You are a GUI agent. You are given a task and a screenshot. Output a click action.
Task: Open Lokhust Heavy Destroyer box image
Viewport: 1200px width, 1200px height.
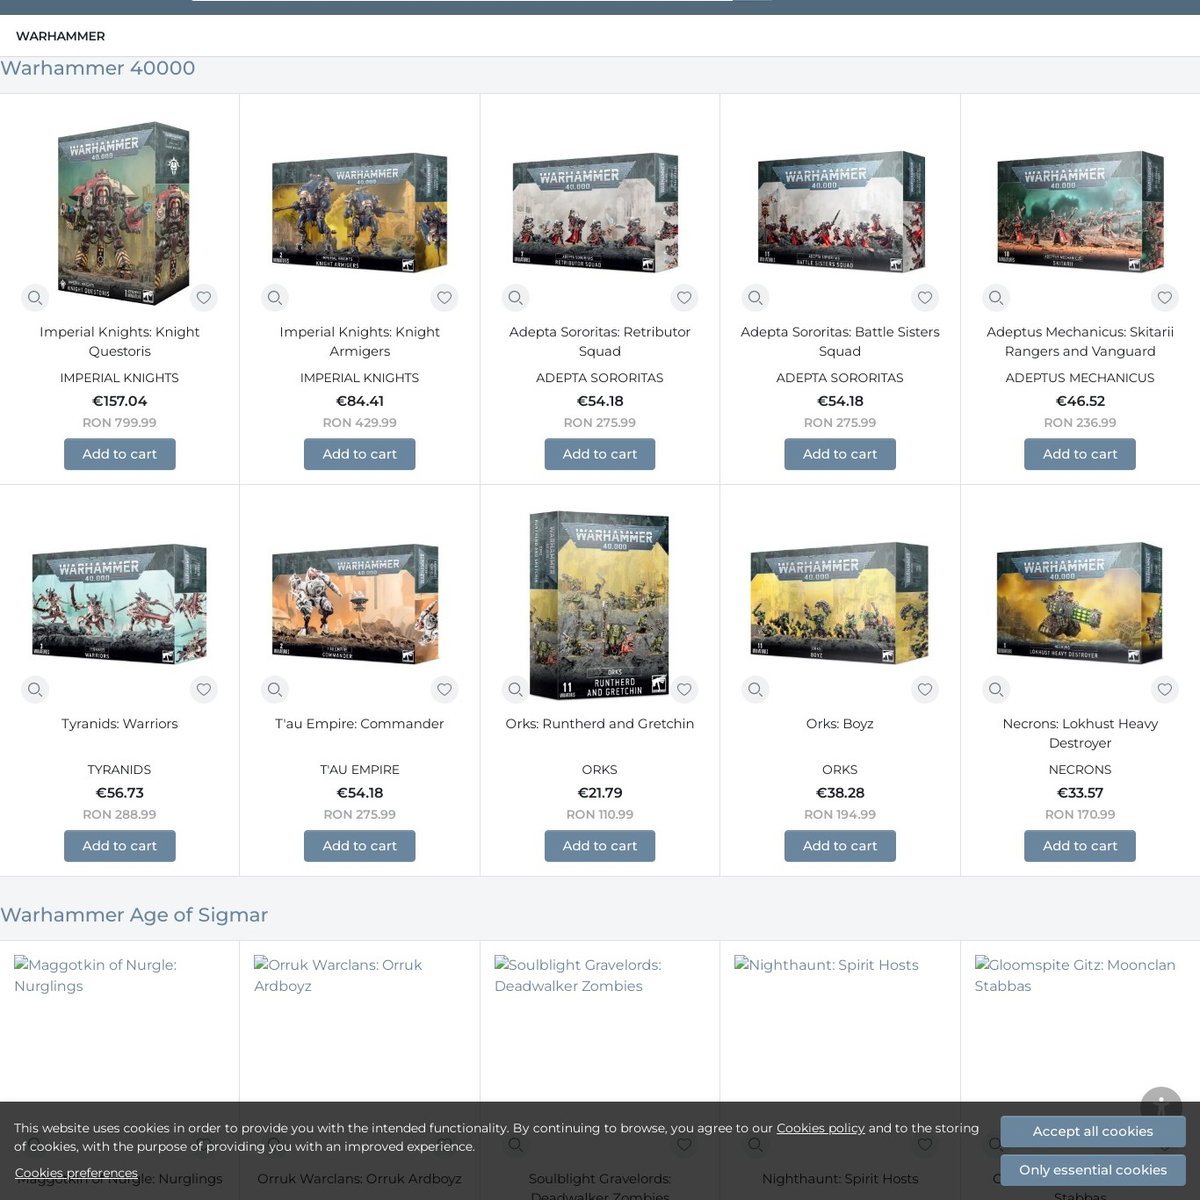pos(1080,604)
